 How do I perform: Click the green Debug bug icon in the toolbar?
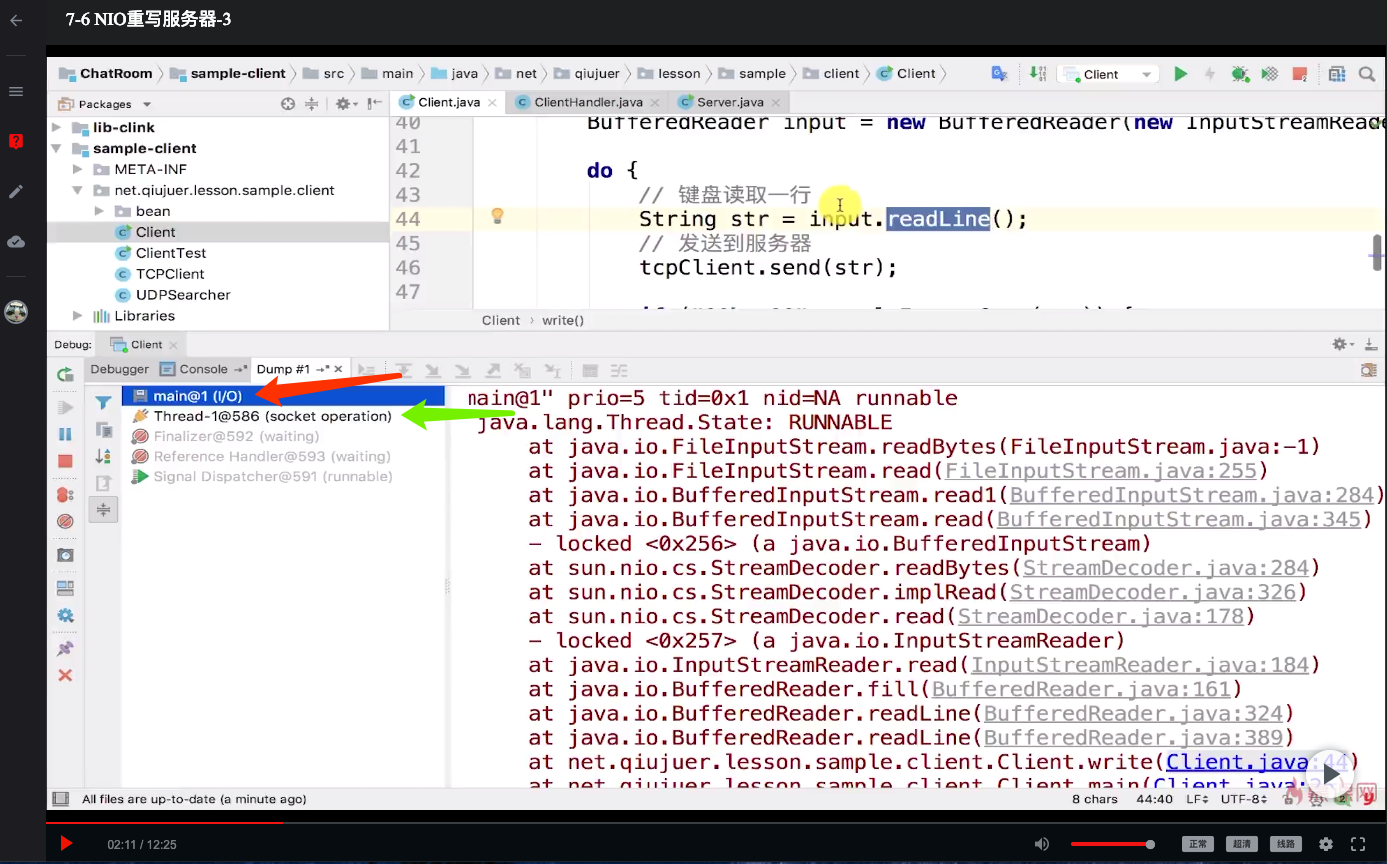click(1240, 74)
